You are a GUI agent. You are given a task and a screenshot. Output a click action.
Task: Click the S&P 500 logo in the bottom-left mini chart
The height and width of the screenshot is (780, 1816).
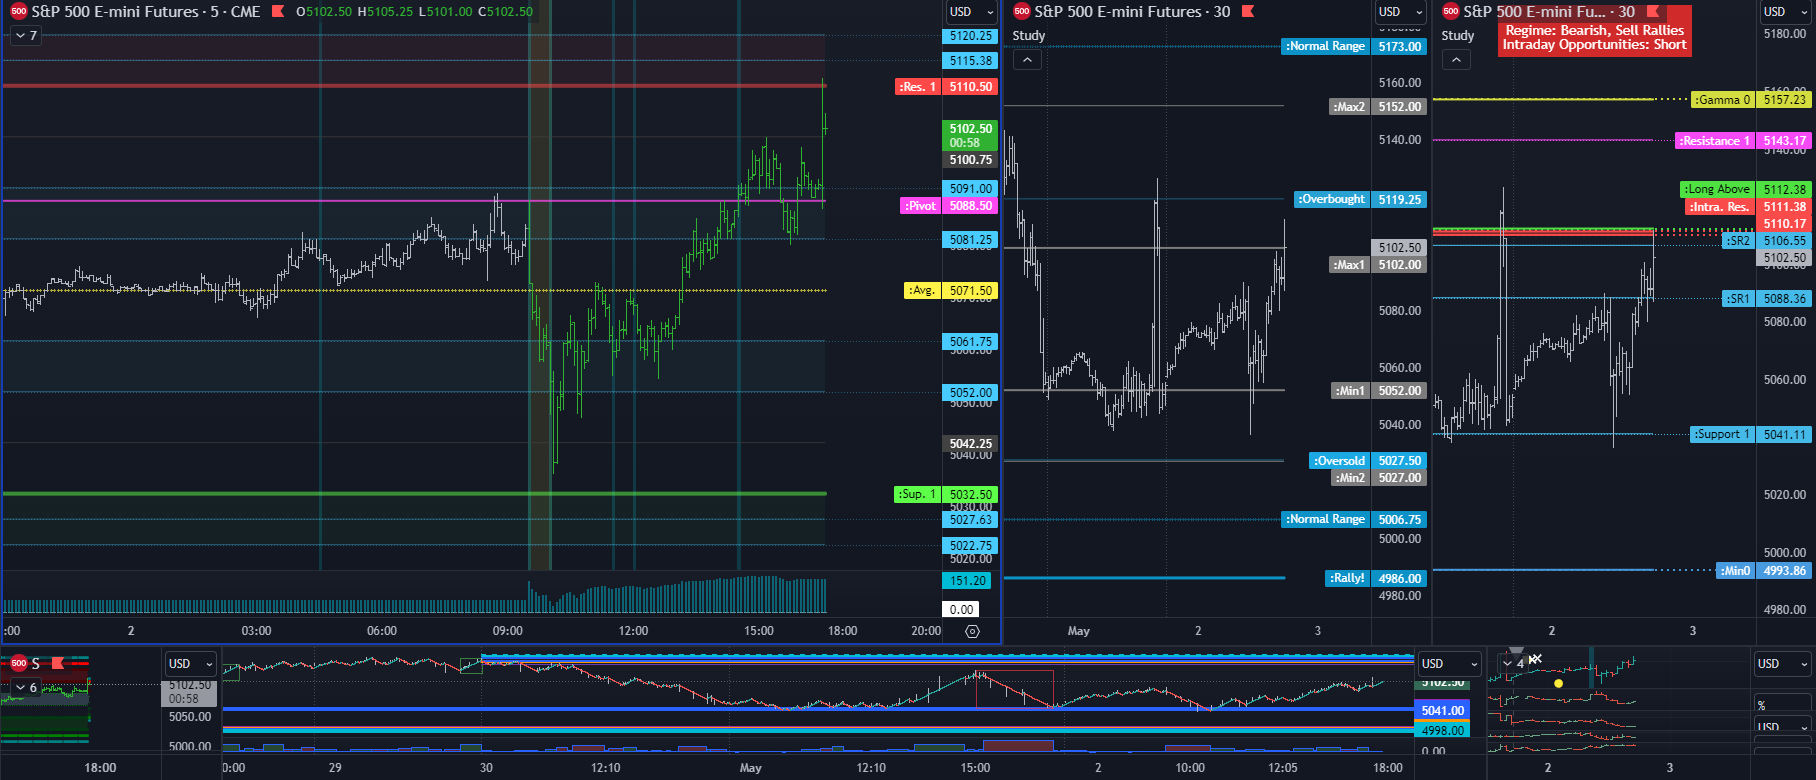click(18, 663)
